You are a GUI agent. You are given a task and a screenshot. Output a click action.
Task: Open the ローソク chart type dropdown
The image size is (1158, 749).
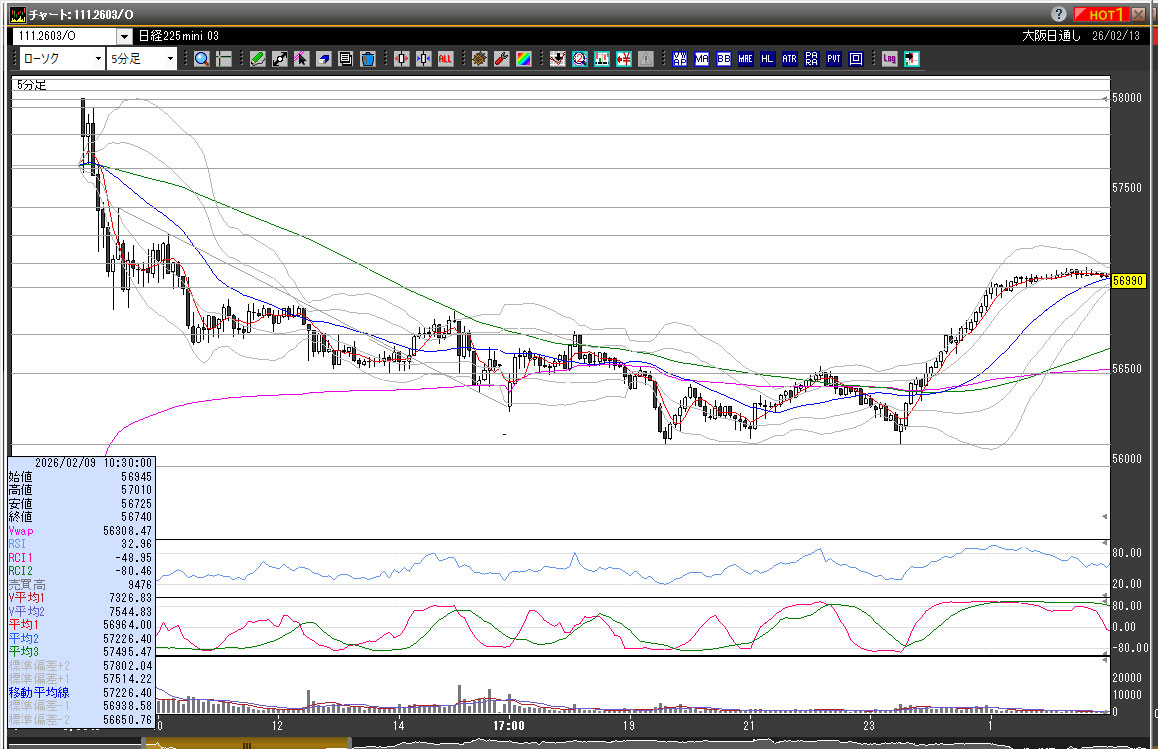point(61,59)
